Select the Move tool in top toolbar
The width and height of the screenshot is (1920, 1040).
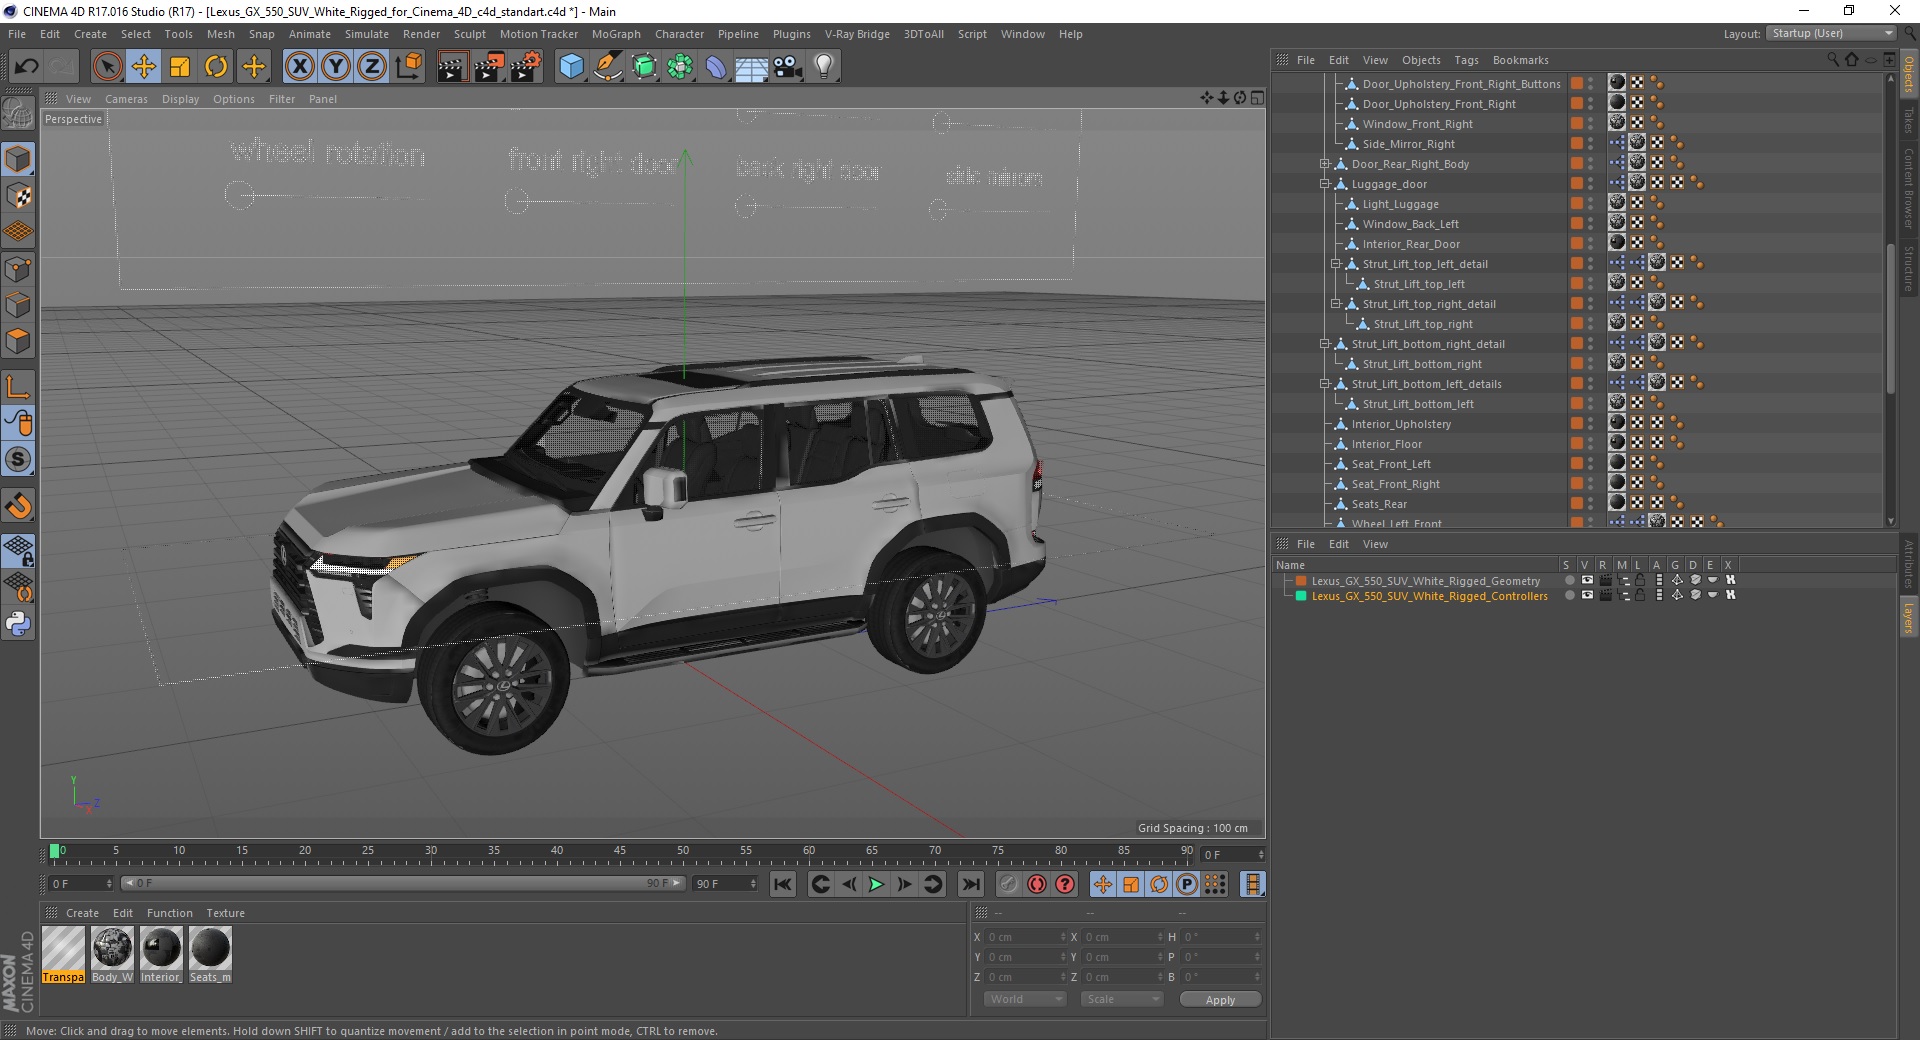pos(143,67)
